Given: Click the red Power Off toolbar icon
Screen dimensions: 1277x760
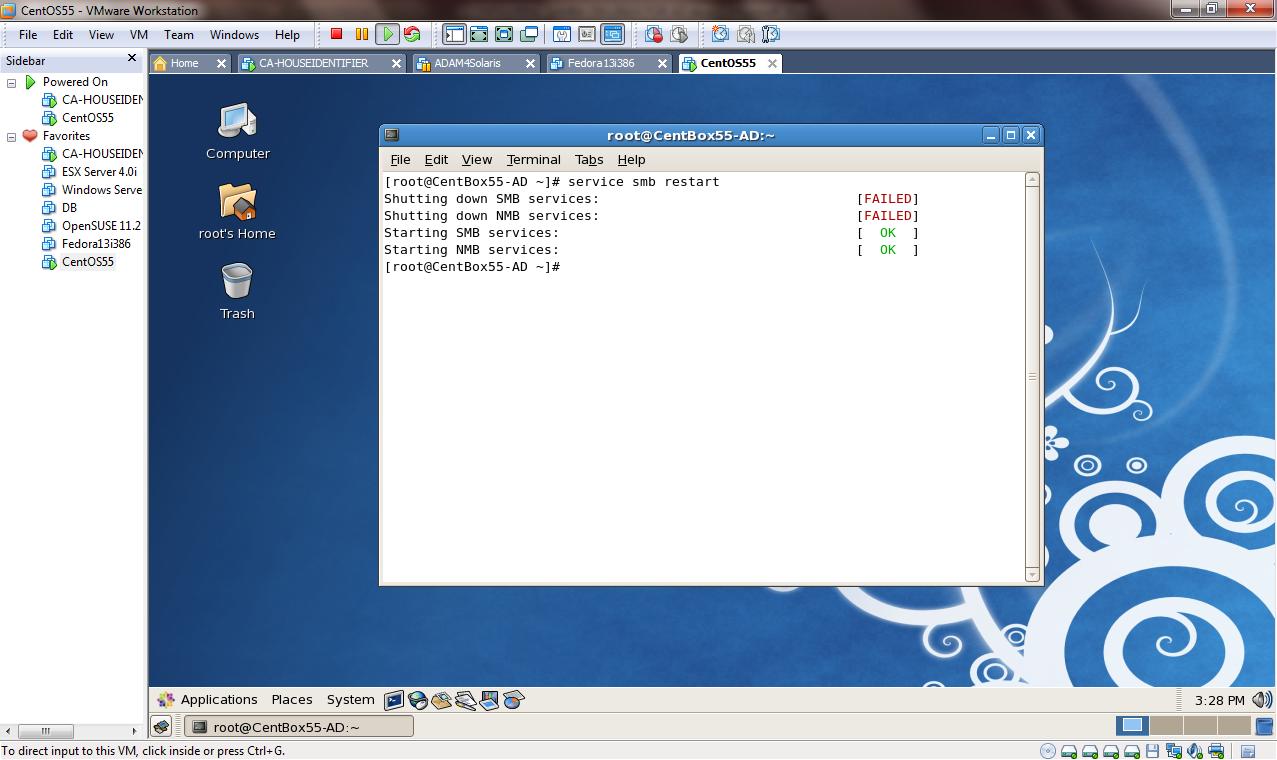Looking at the screenshot, I should point(337,34).
